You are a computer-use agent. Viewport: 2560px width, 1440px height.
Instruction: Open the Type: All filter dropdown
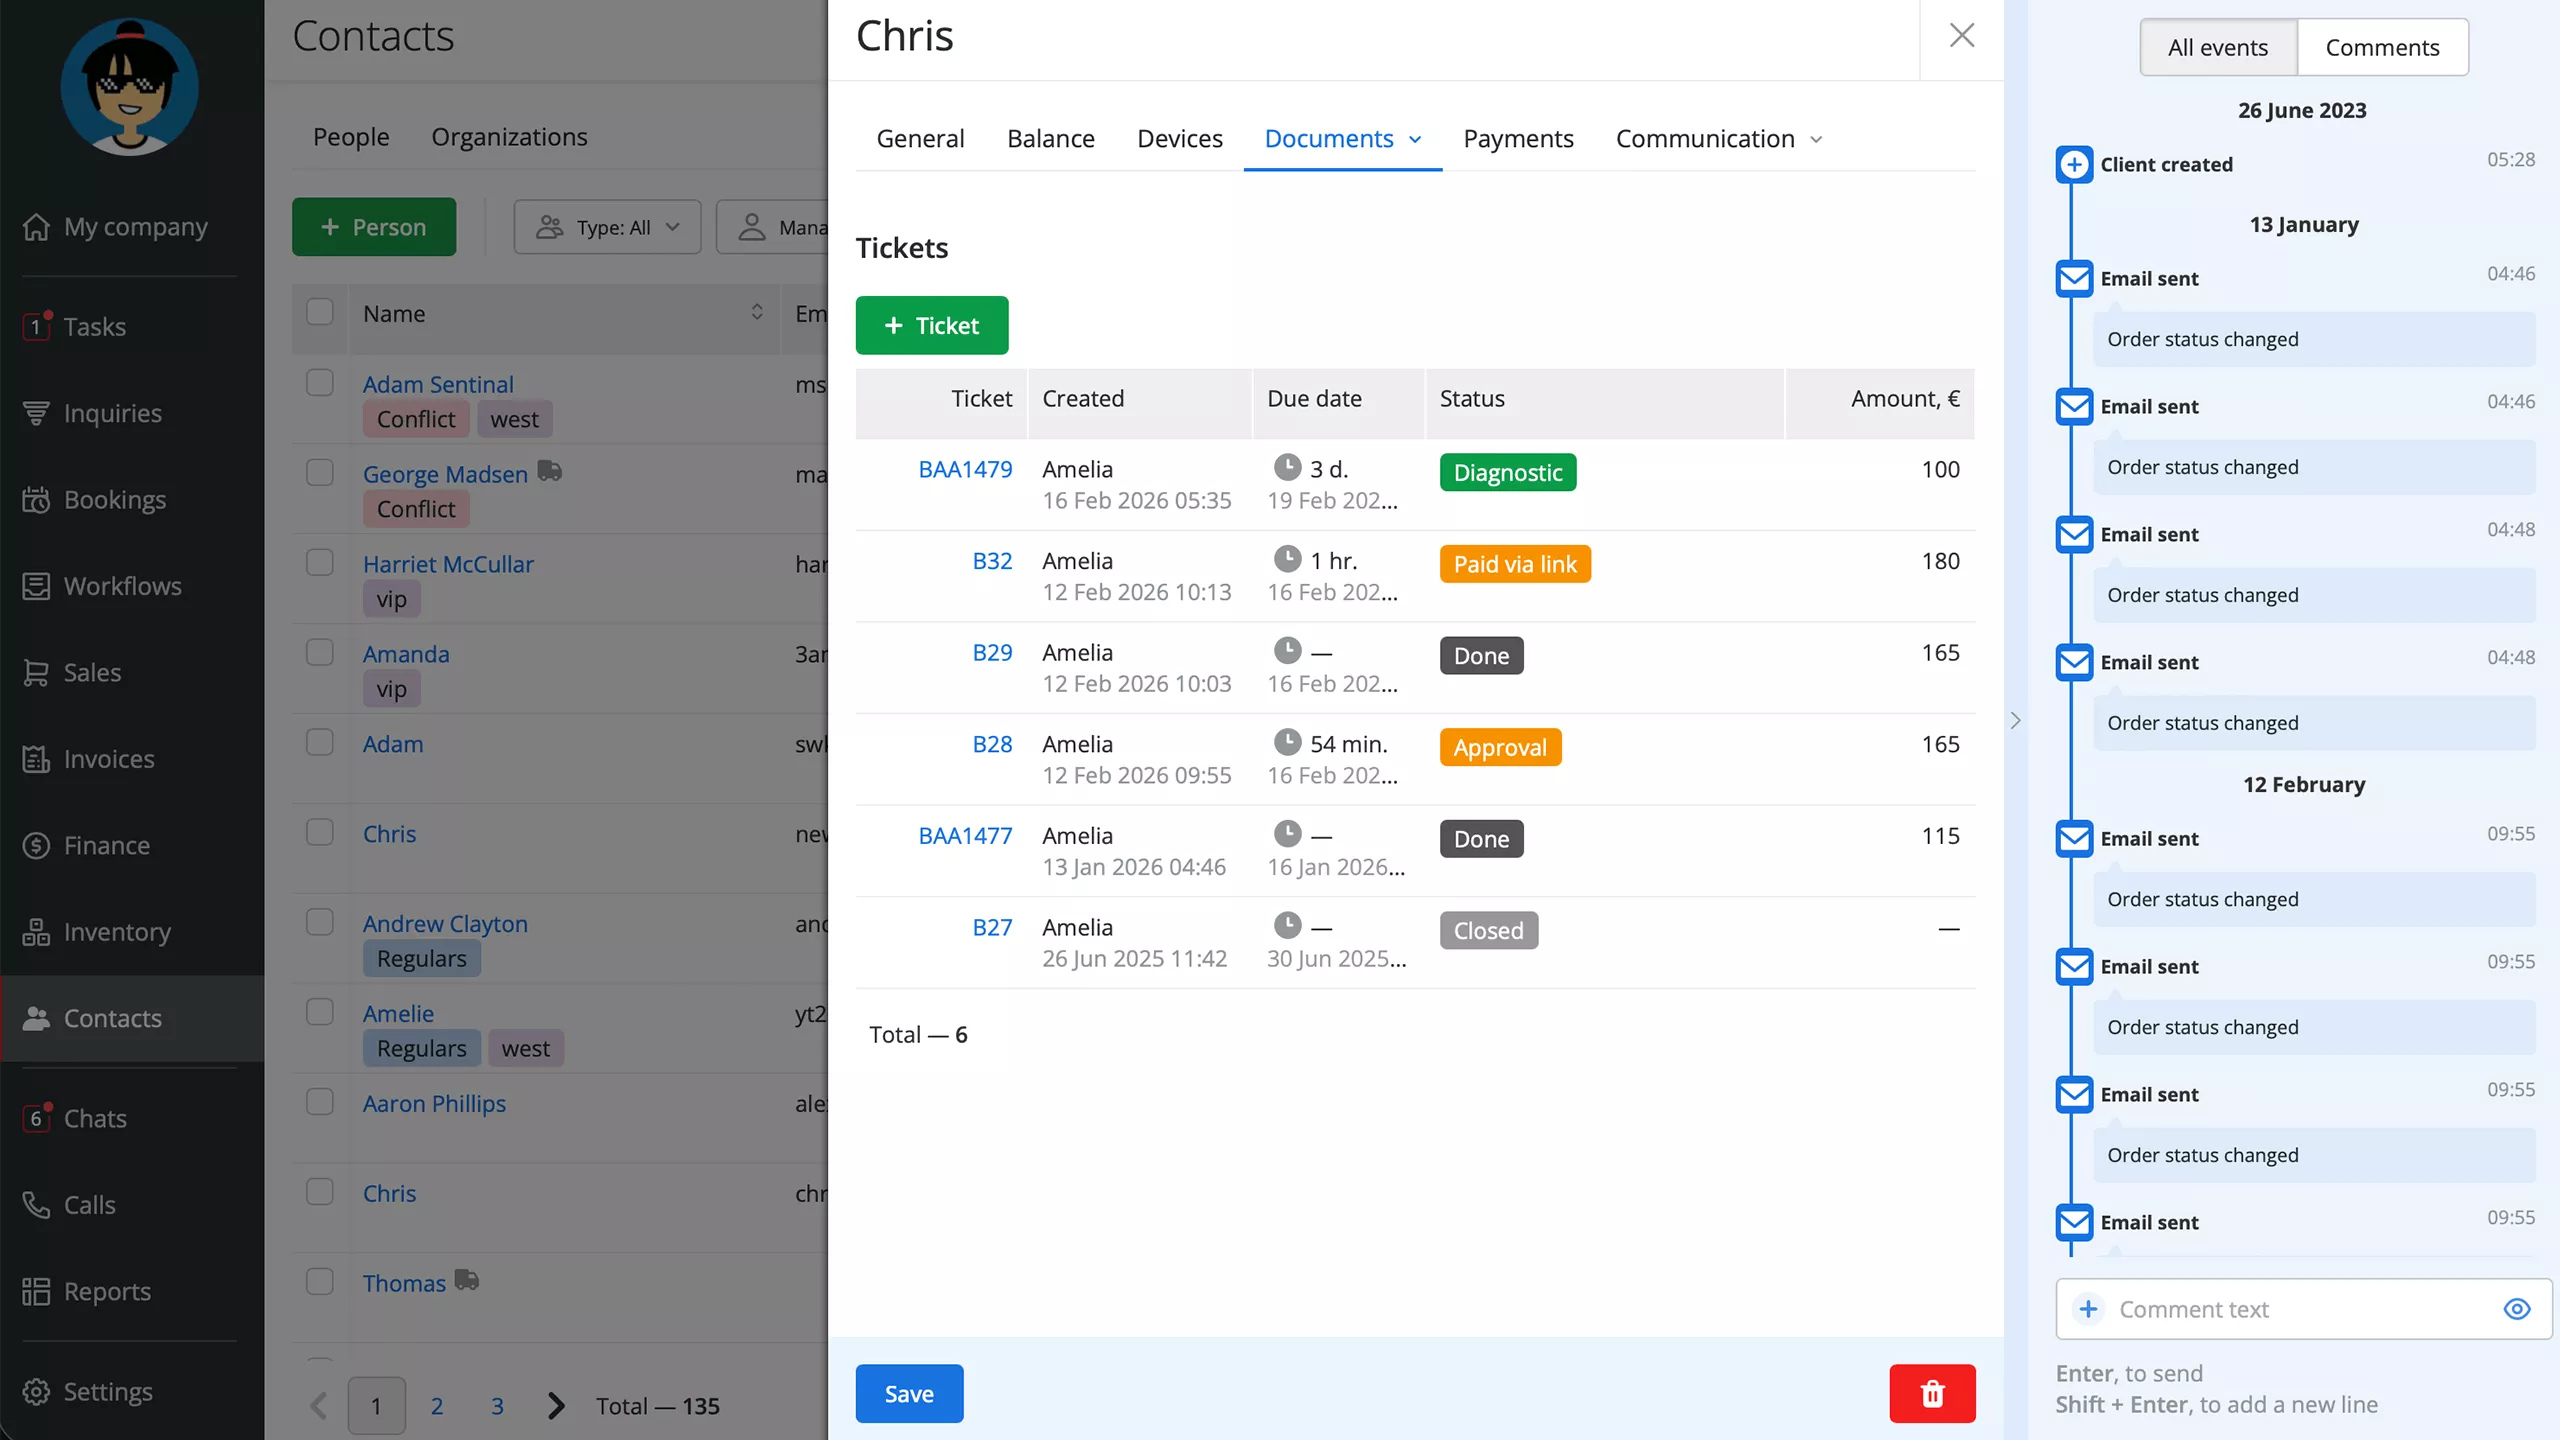click(607, 227)
